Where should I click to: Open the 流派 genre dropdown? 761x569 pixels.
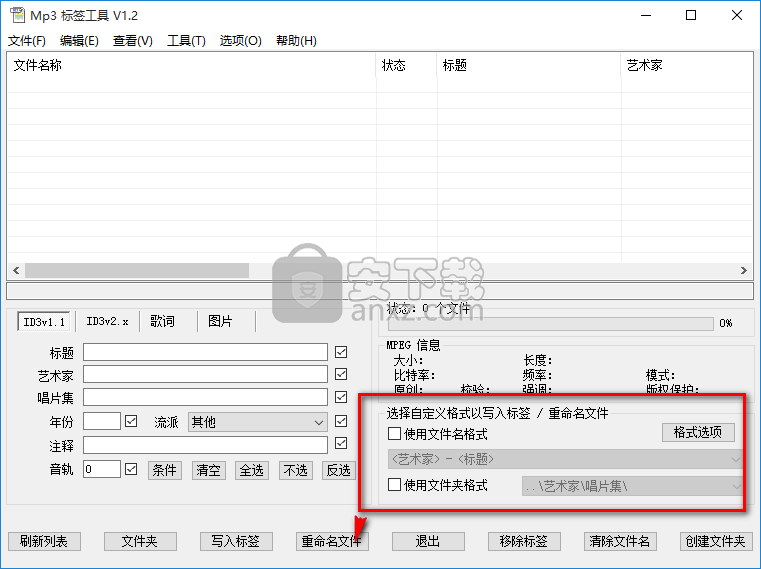click(258, 422)
